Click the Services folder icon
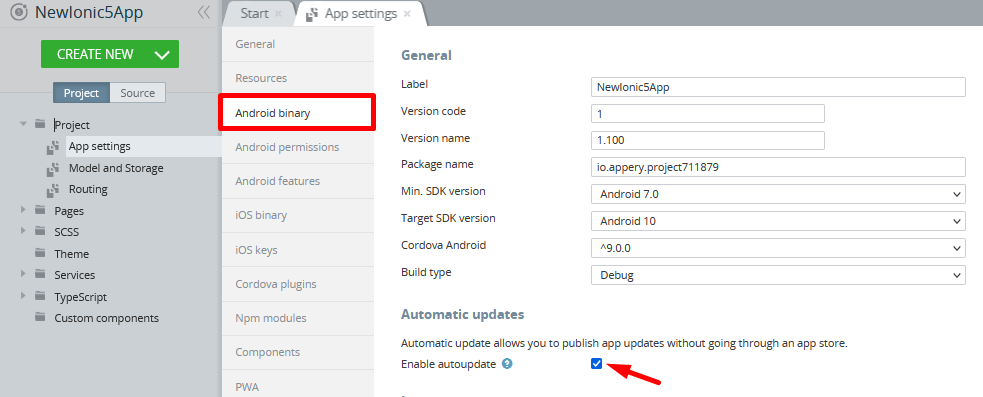The height and width of the screenshot is (397, 983). tap(40, 275)
